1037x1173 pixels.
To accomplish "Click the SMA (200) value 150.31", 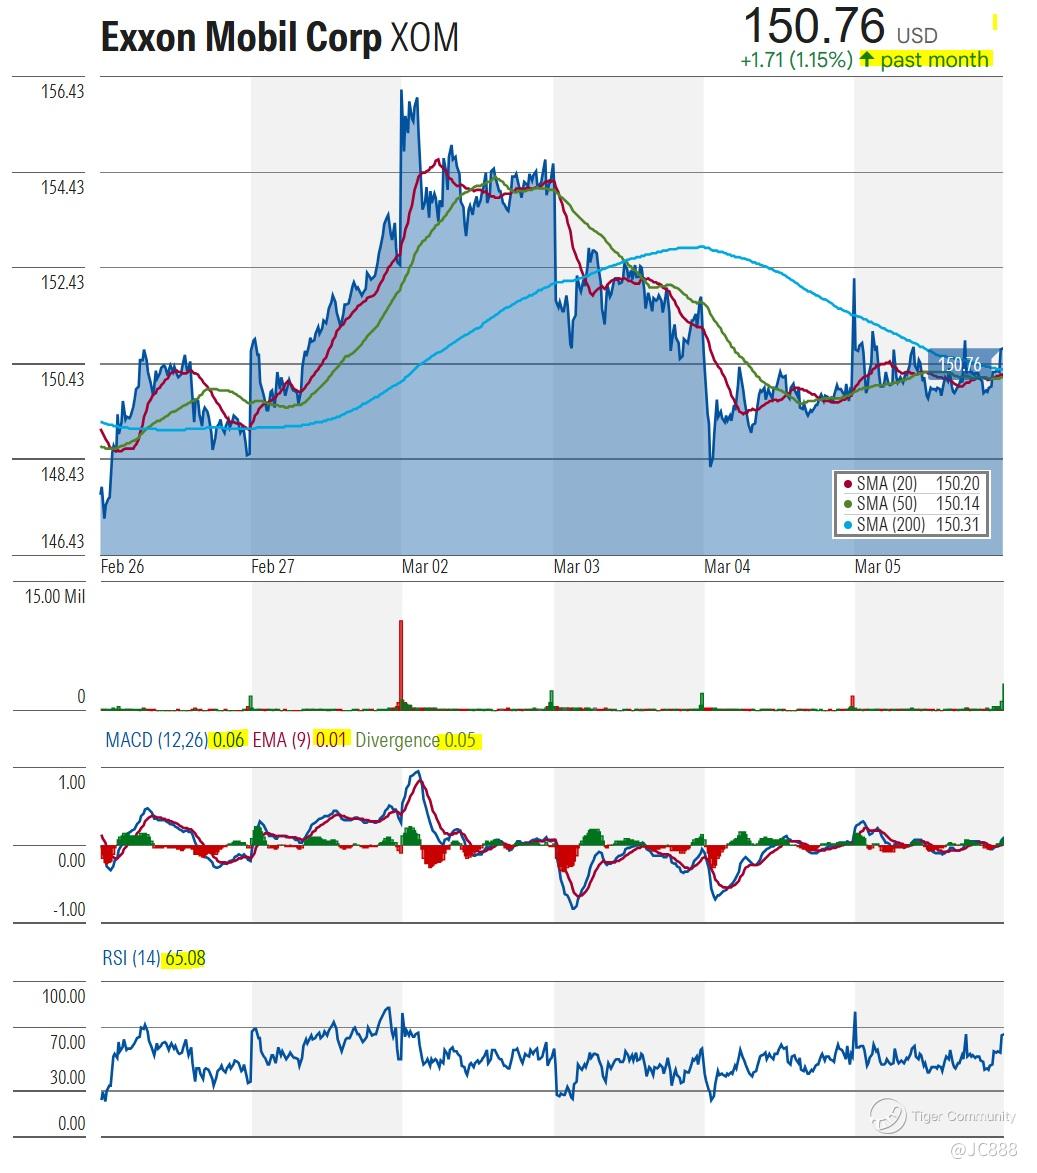I will [958, 525].
